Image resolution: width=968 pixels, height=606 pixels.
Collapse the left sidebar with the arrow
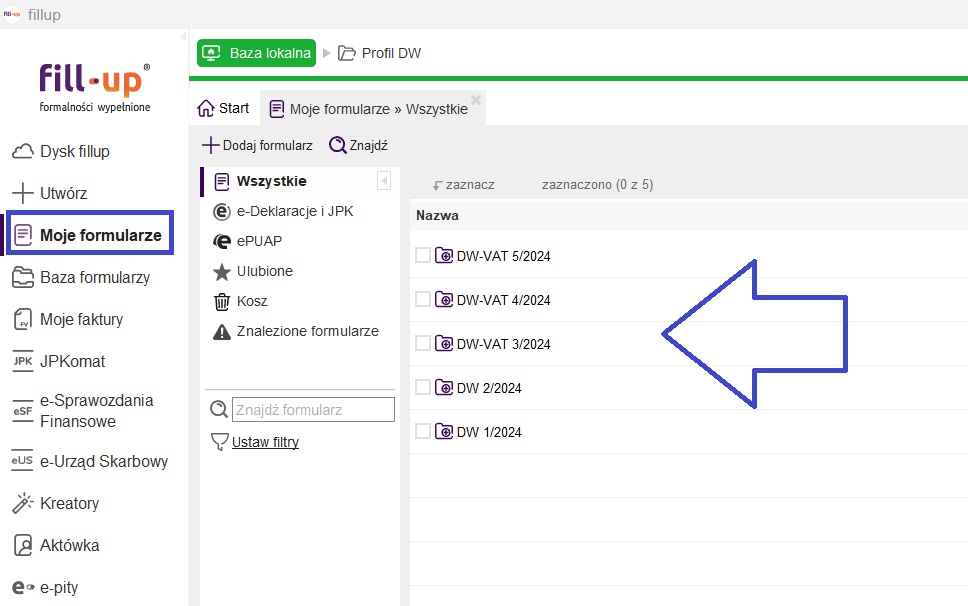point(183,36)
